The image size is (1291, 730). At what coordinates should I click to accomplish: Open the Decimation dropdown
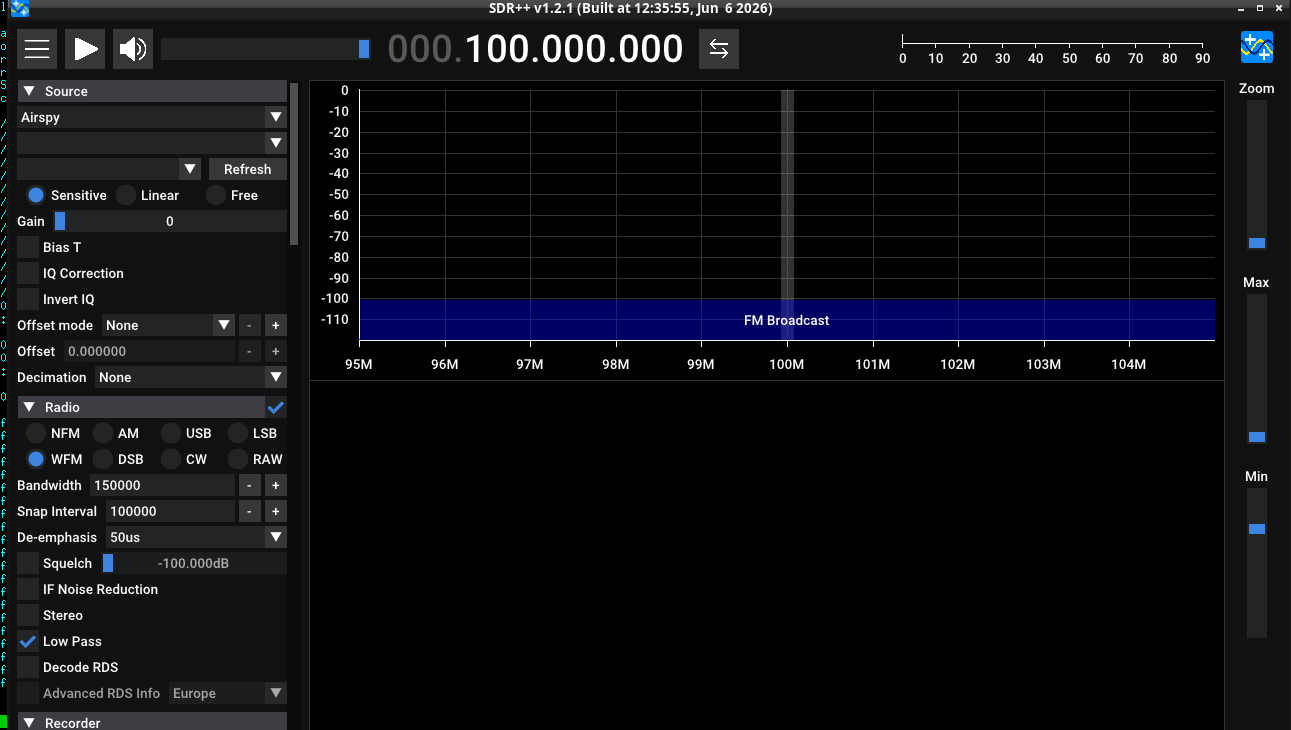point(191,377)
